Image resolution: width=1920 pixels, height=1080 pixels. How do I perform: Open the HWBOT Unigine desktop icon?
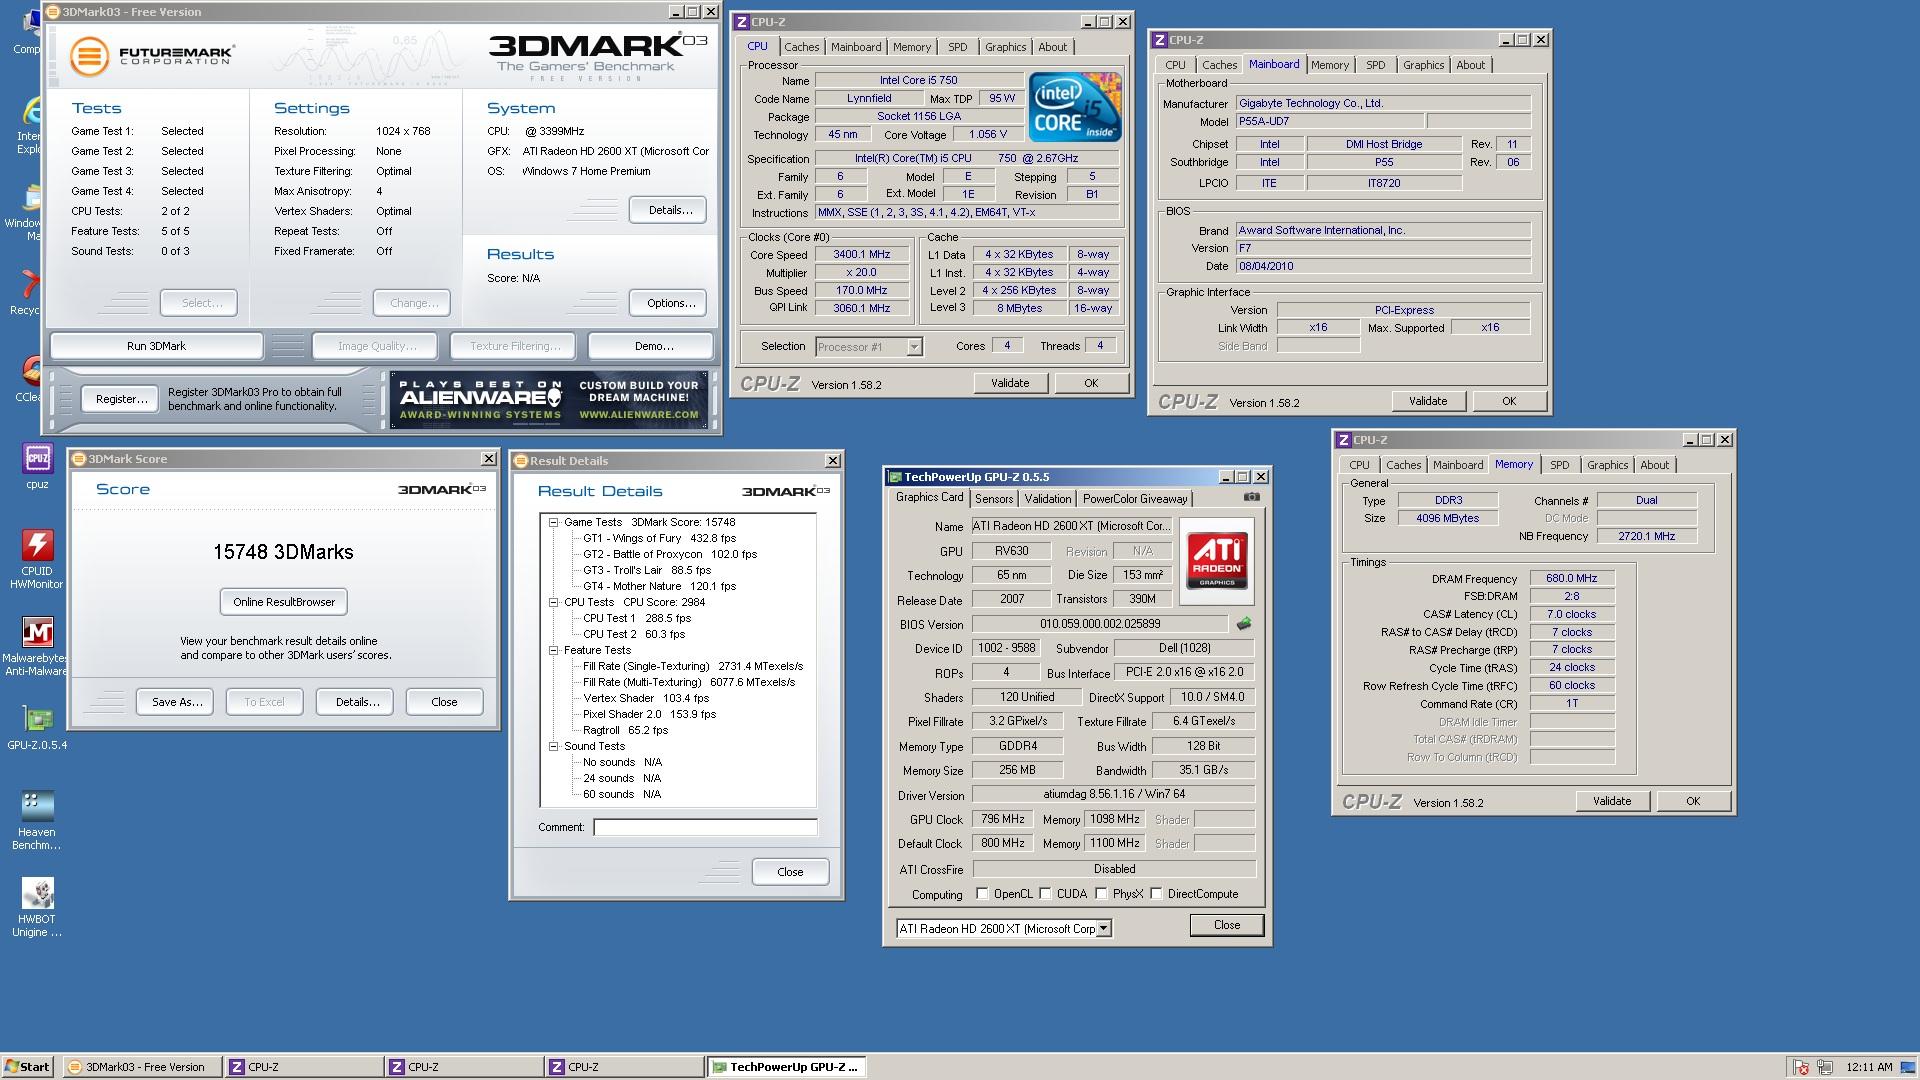(37, 907)
